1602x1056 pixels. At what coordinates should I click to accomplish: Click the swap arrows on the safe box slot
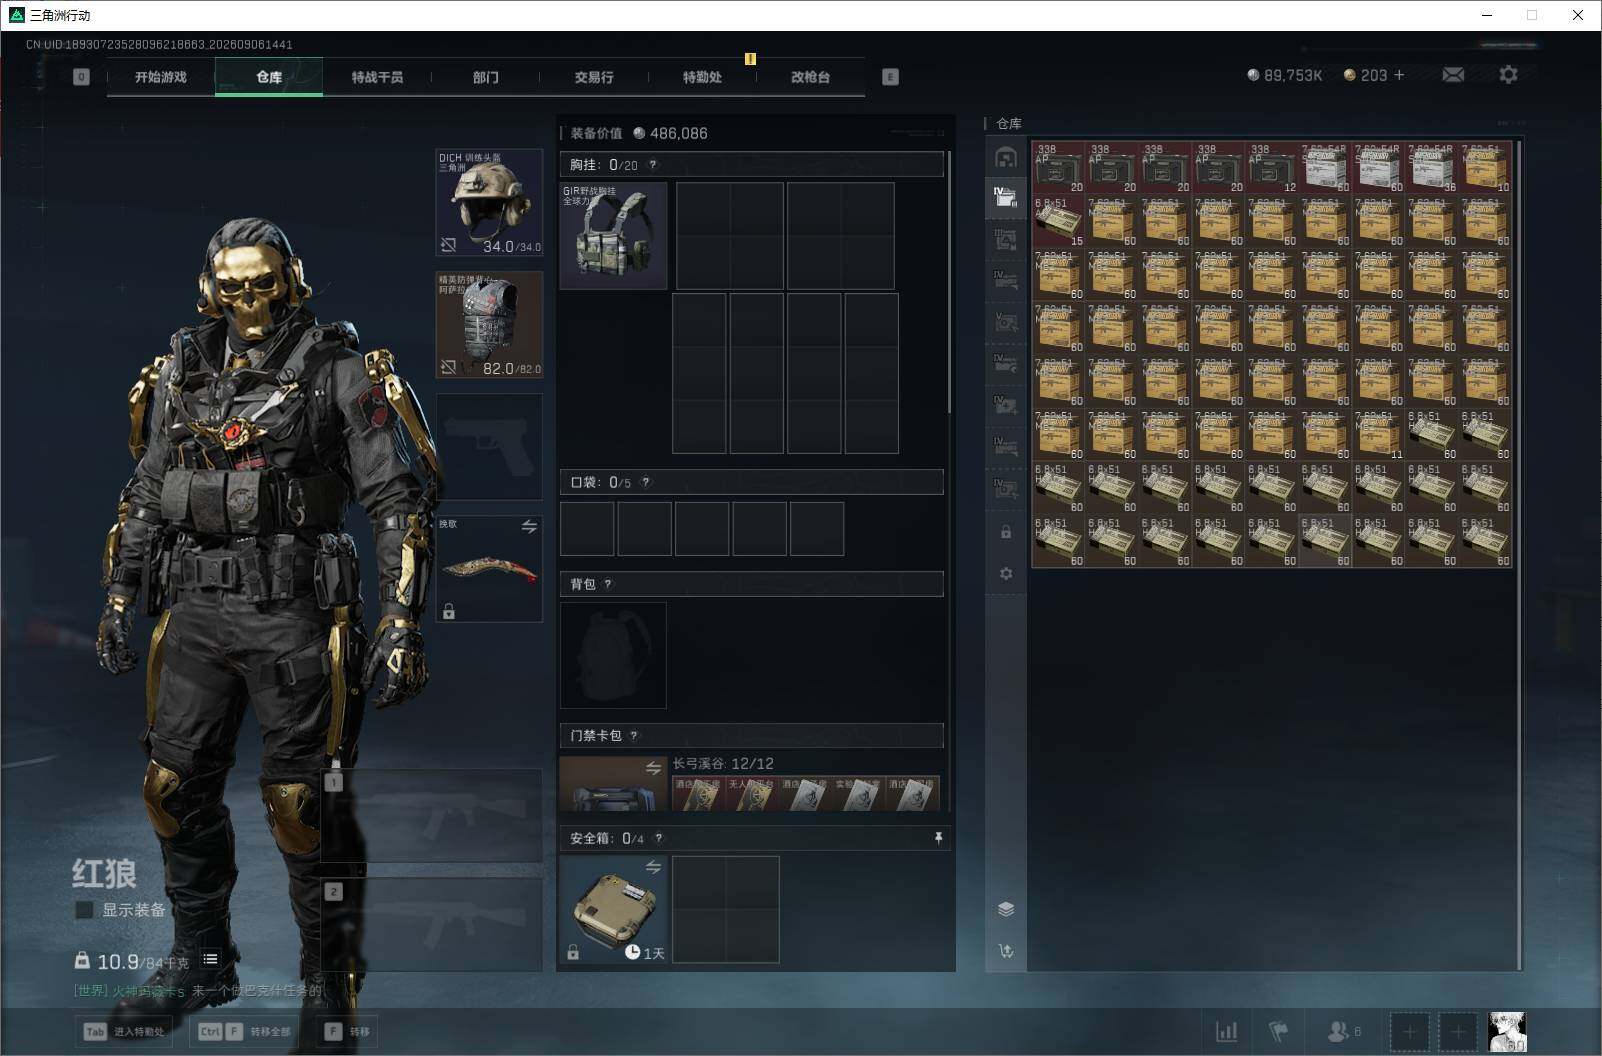653,867
